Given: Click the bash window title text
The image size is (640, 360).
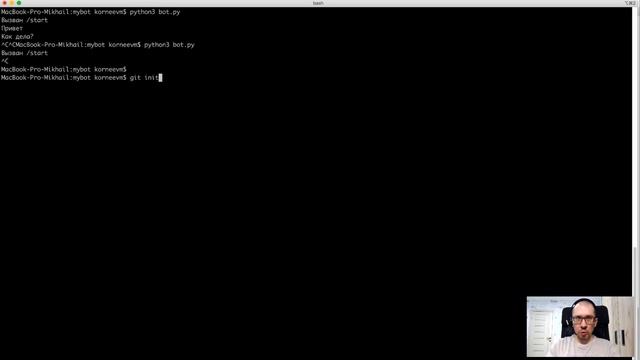Looking at the screenshot, I should [318, 3].
